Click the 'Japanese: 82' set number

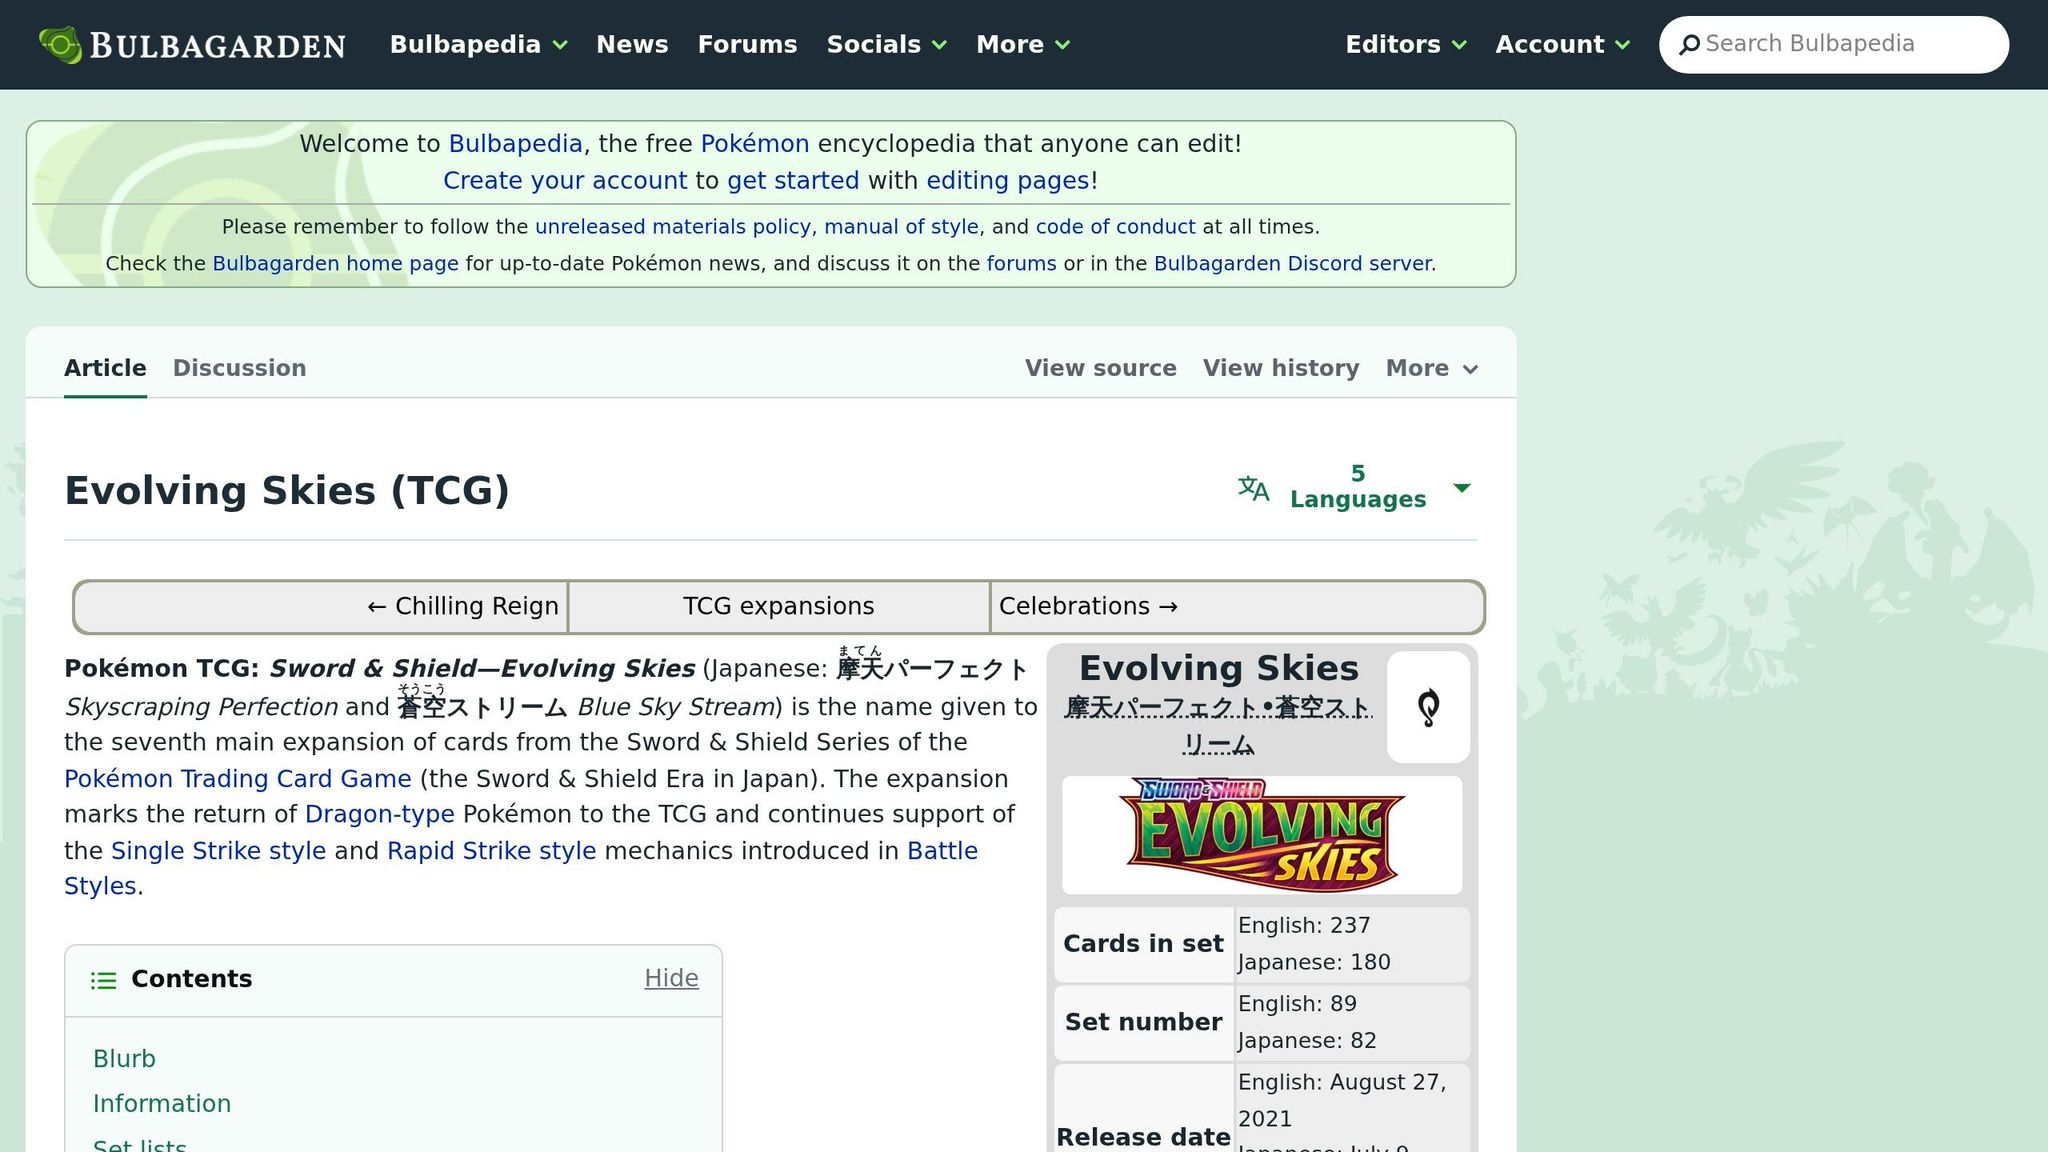point(1307,1041)
